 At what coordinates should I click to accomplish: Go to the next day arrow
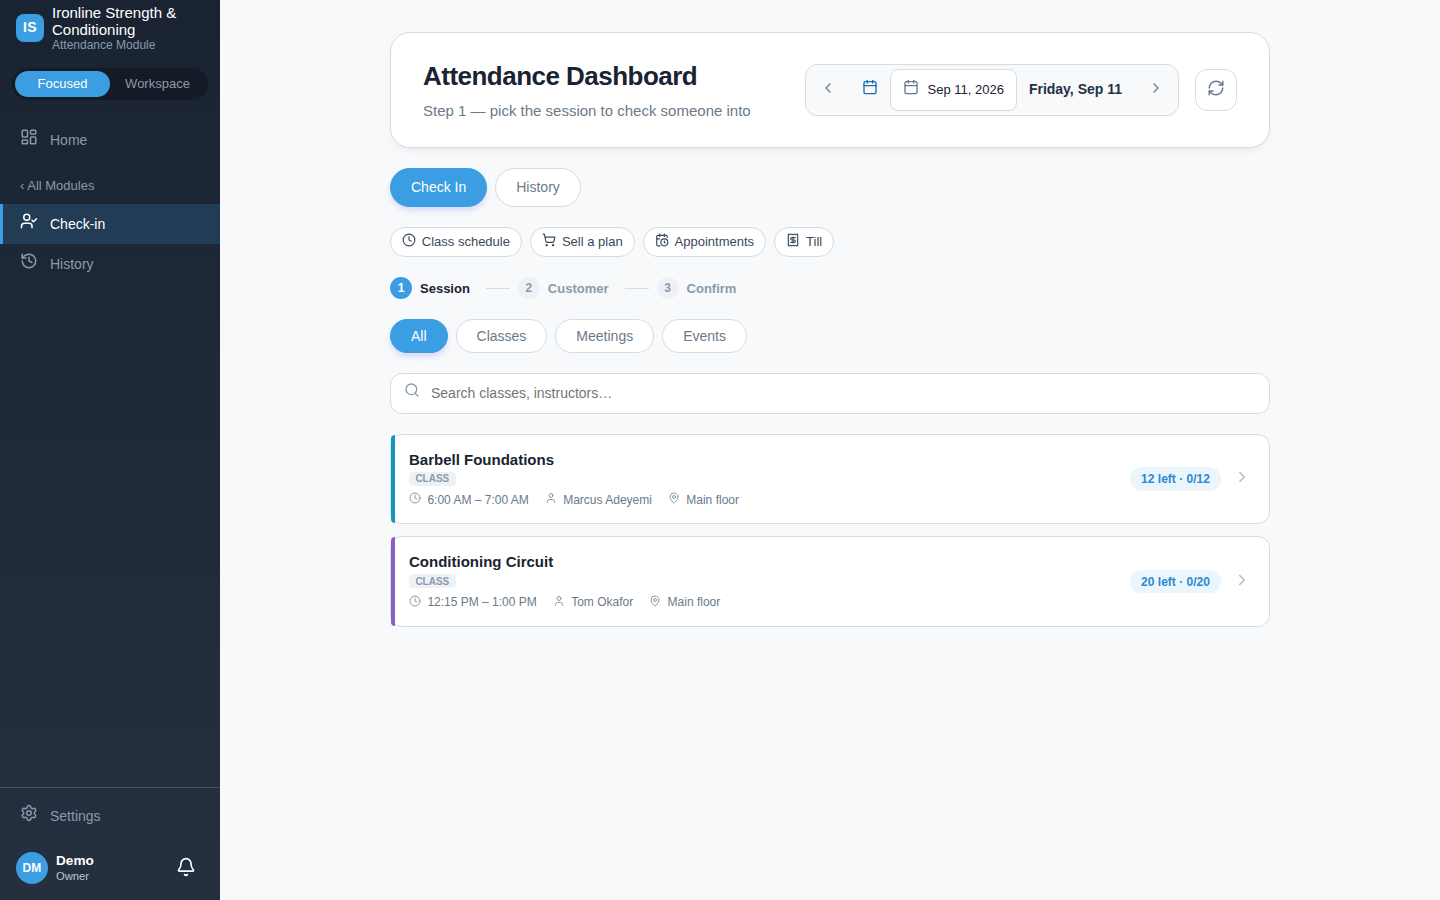tap(1156, 89)
